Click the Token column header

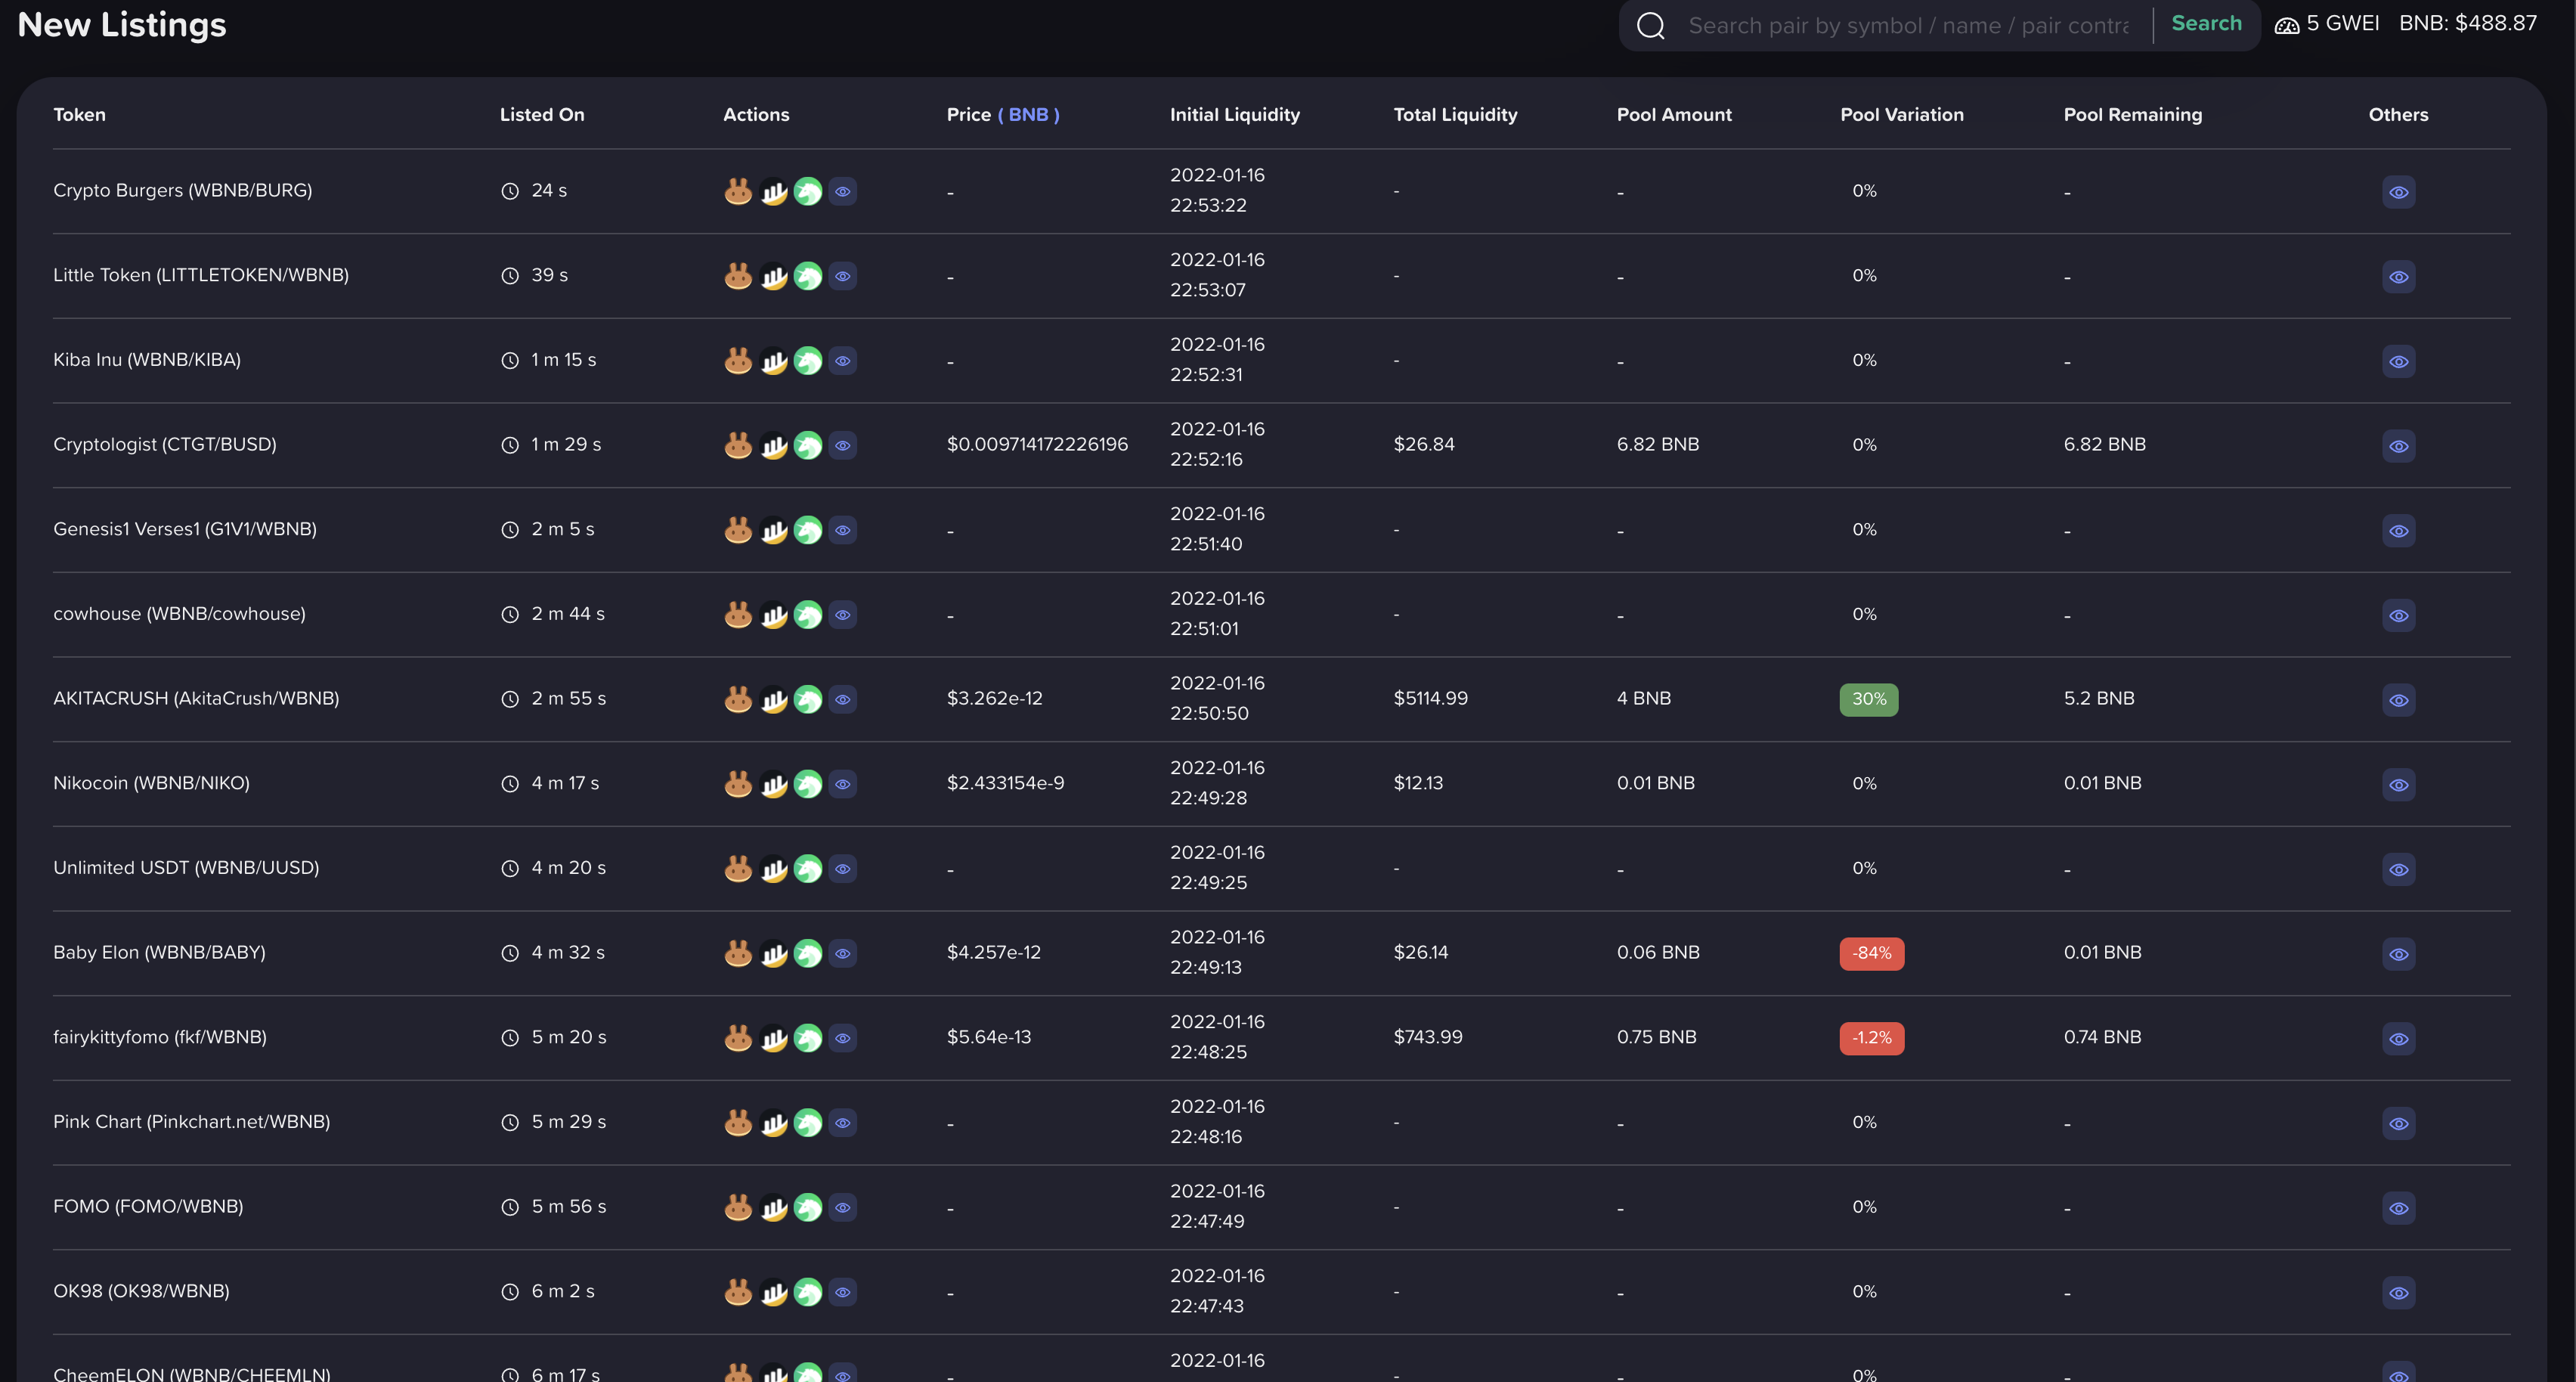point(79,115)
